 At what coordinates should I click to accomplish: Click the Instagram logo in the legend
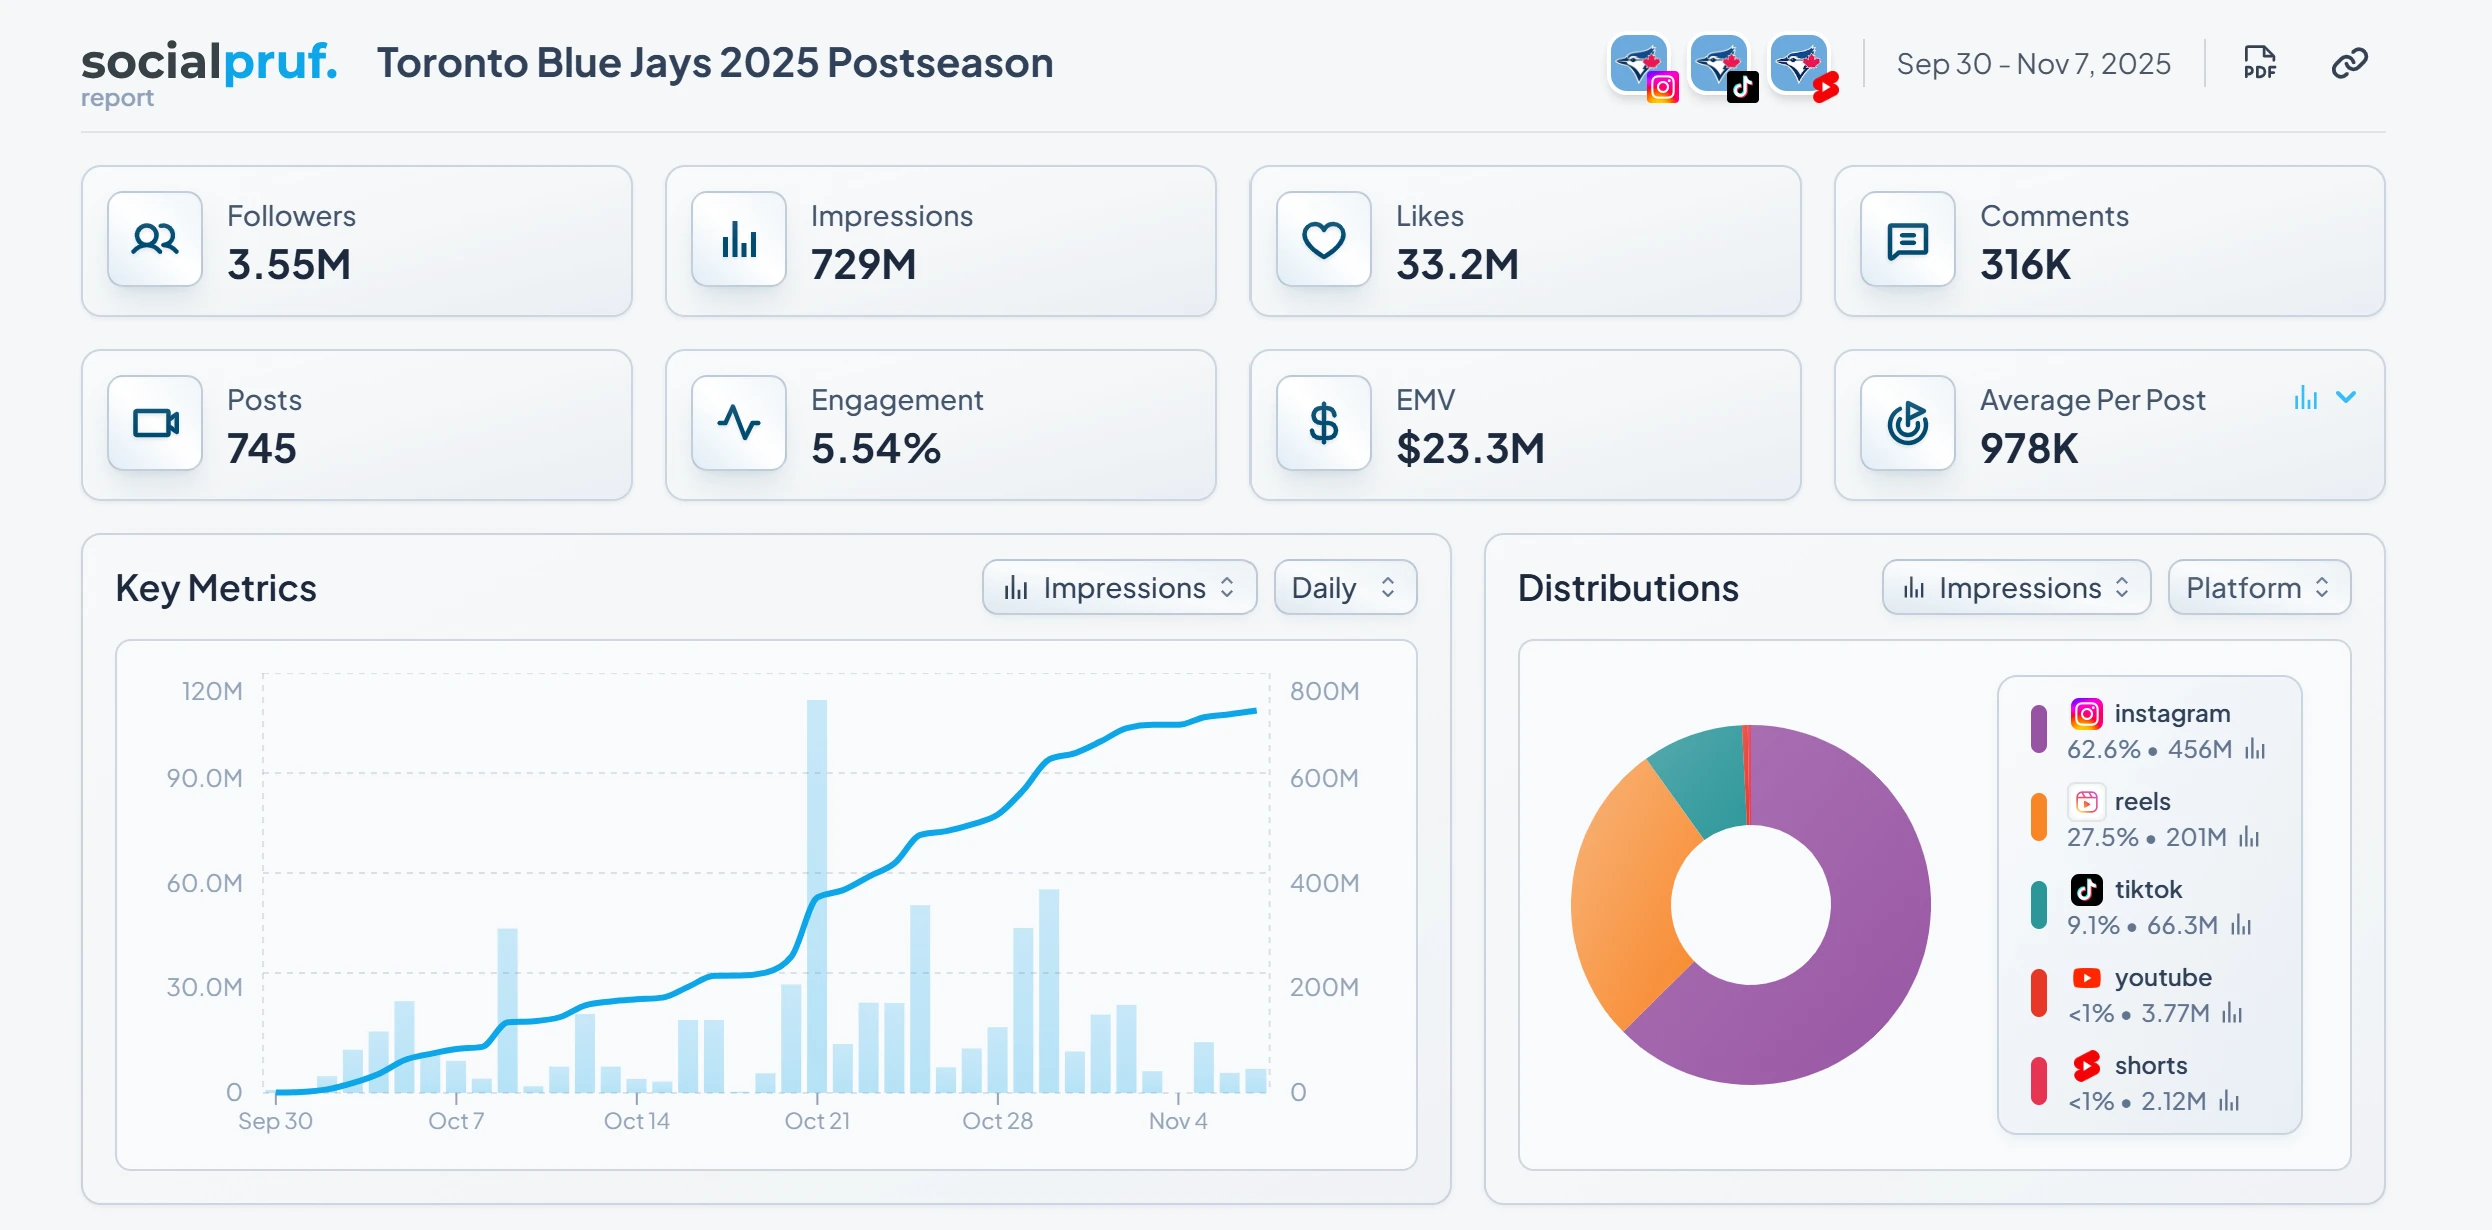tap(2086, 713)
